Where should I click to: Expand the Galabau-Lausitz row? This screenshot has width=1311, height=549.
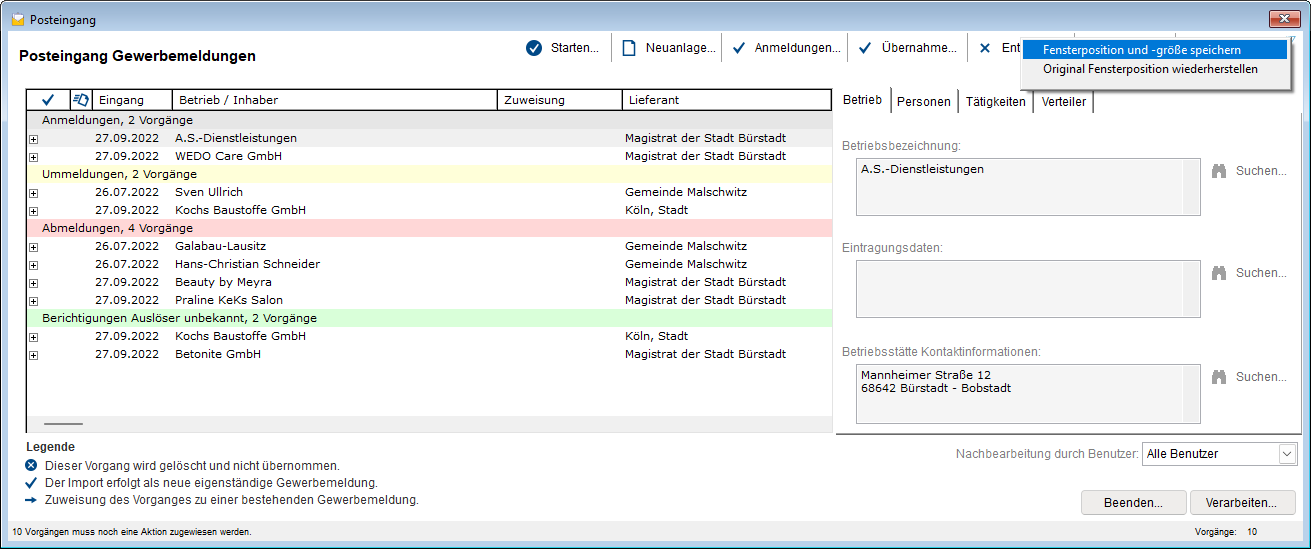click(x=33, y=247)
